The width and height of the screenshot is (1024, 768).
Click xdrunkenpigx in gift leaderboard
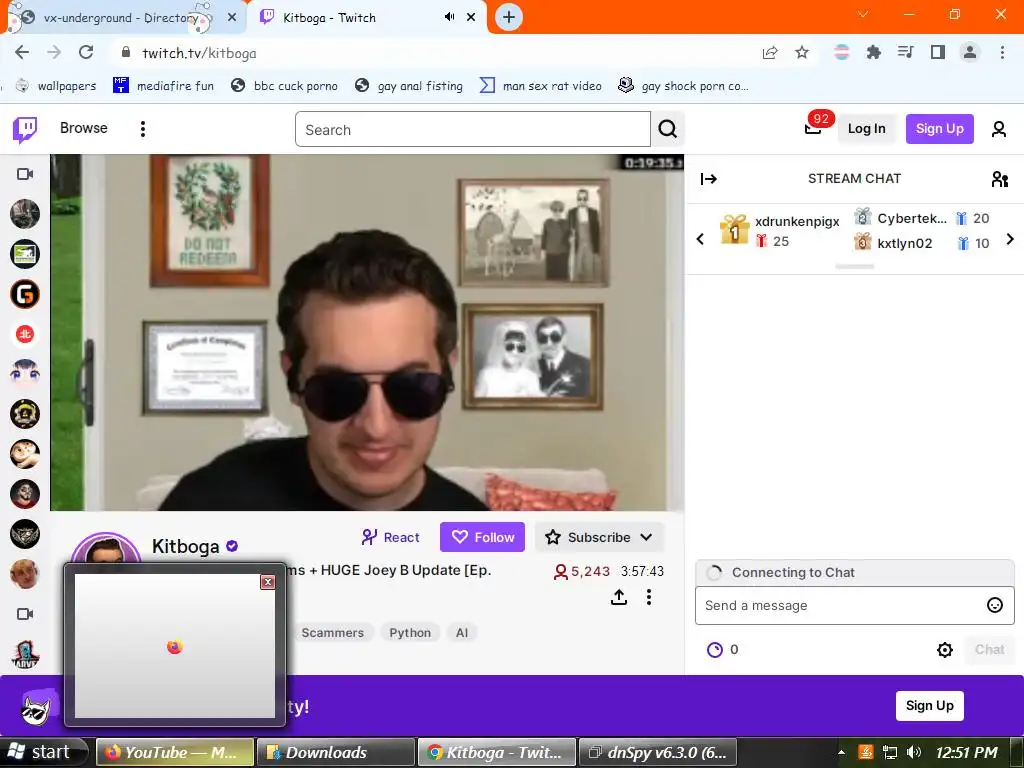(797, 221)
